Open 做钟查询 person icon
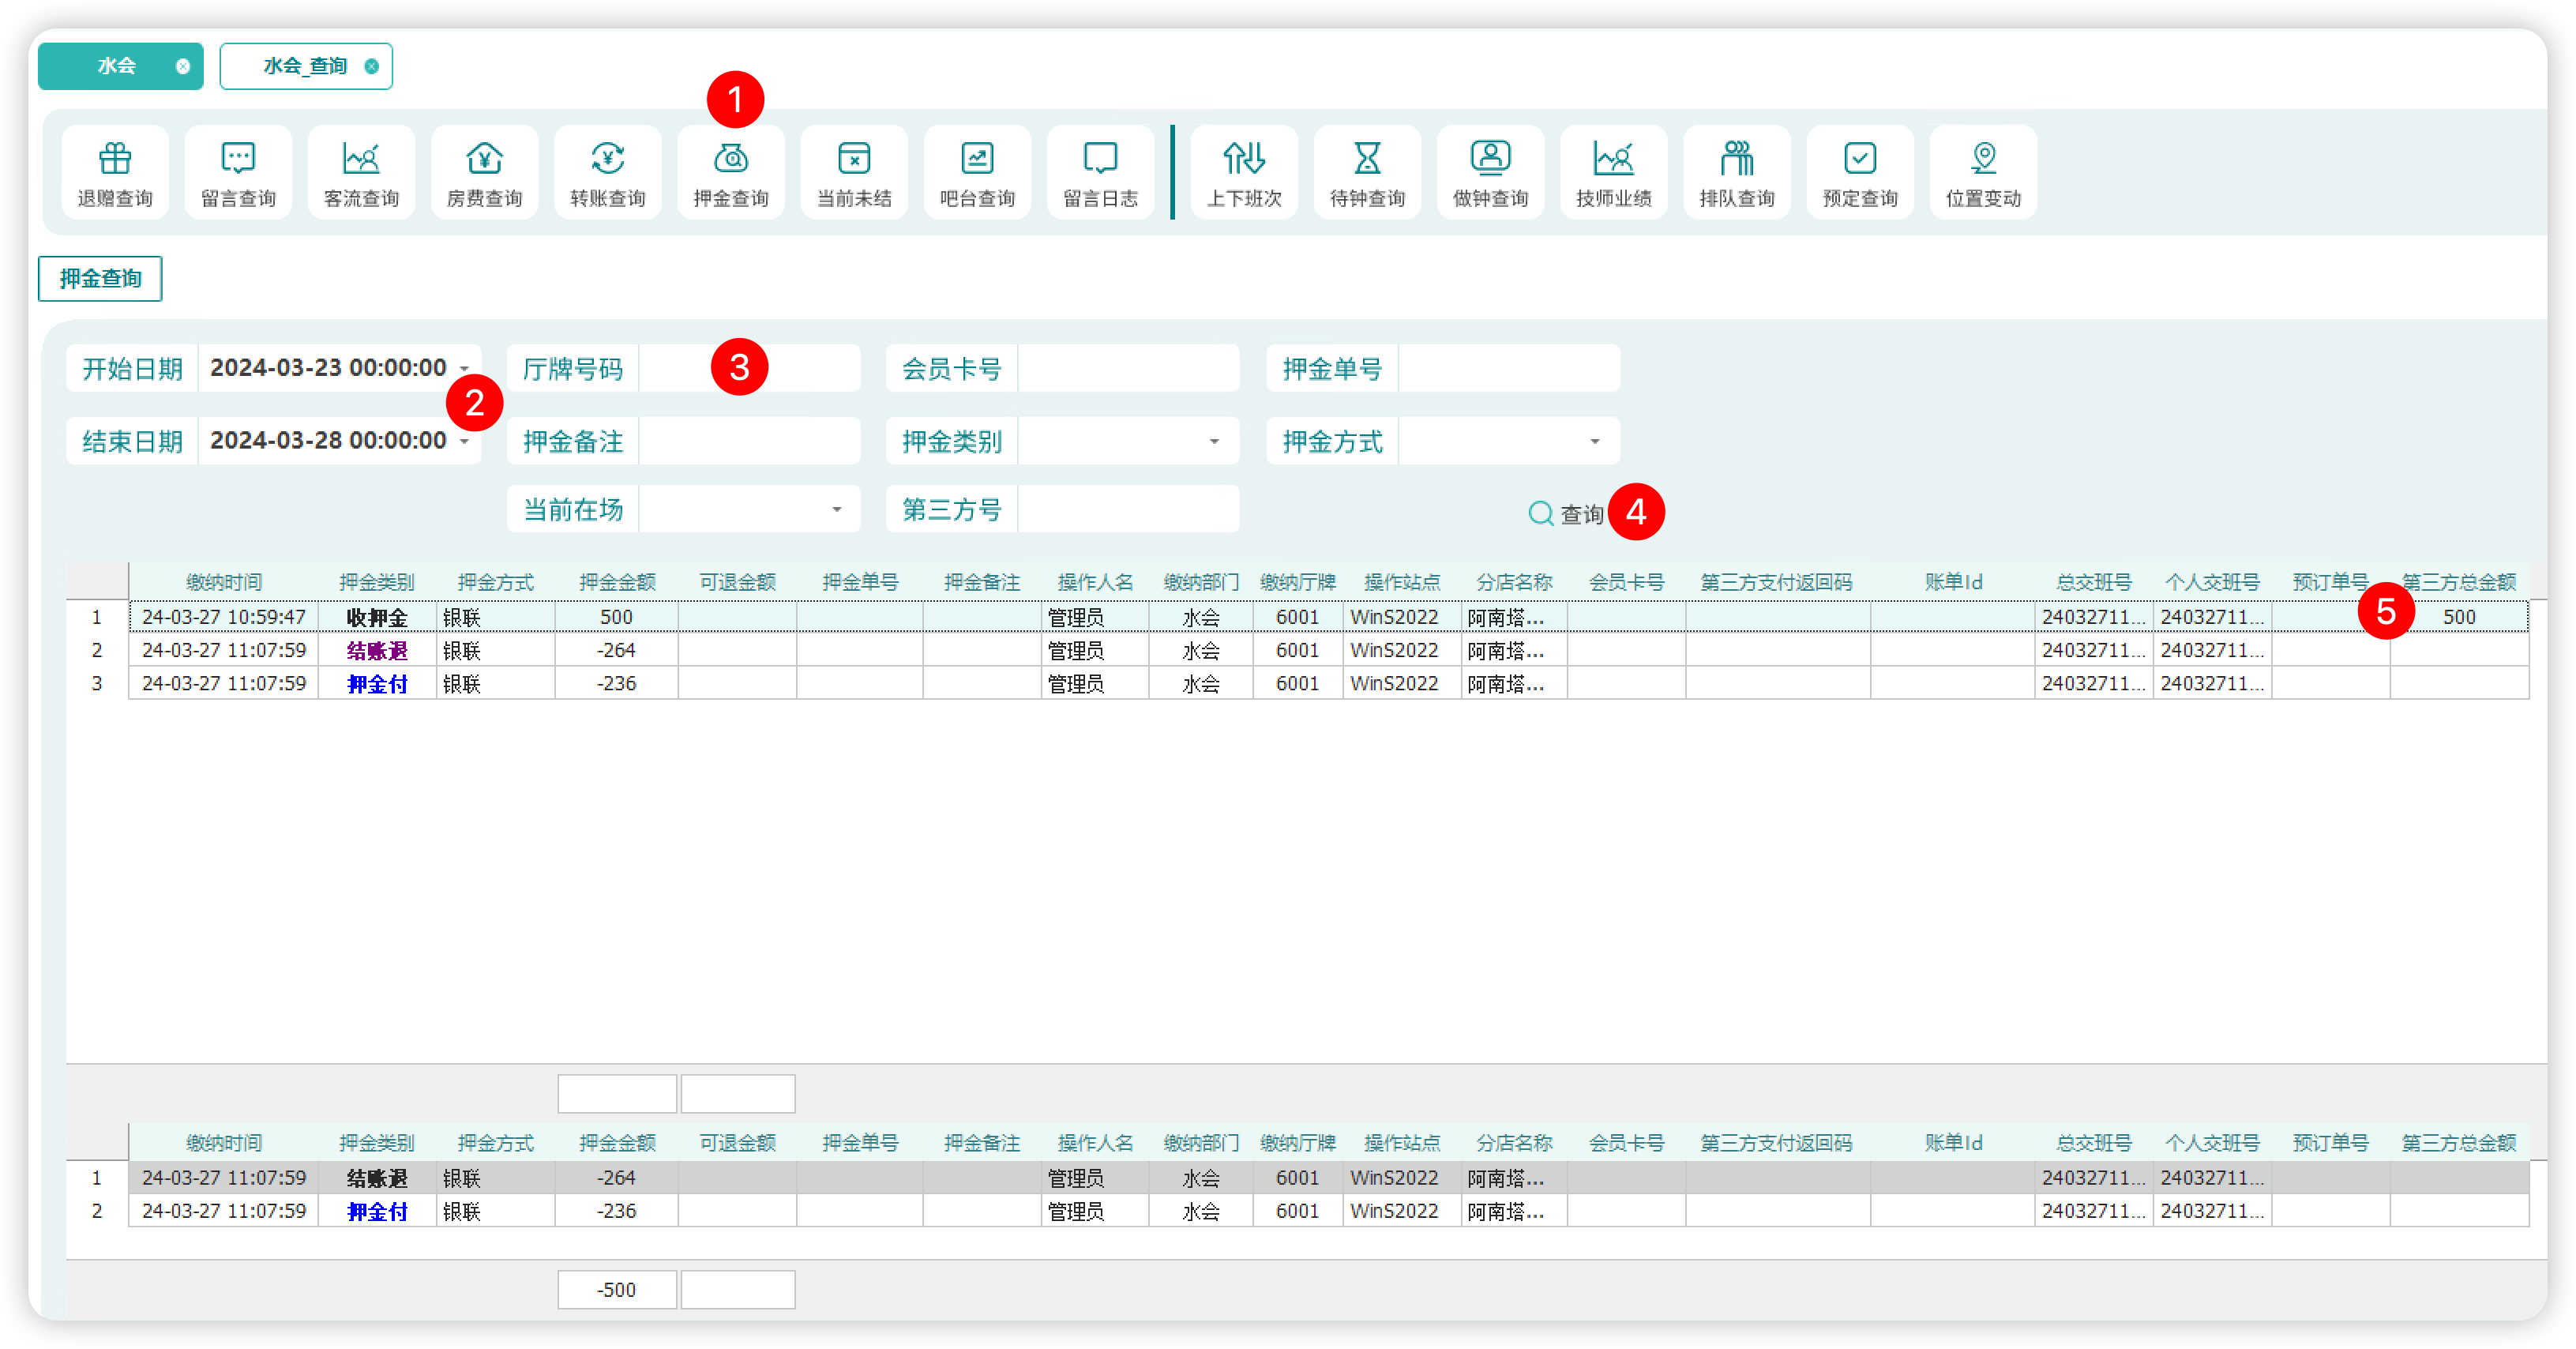Viewport: 2576px width, 1349px height. 1490,158
